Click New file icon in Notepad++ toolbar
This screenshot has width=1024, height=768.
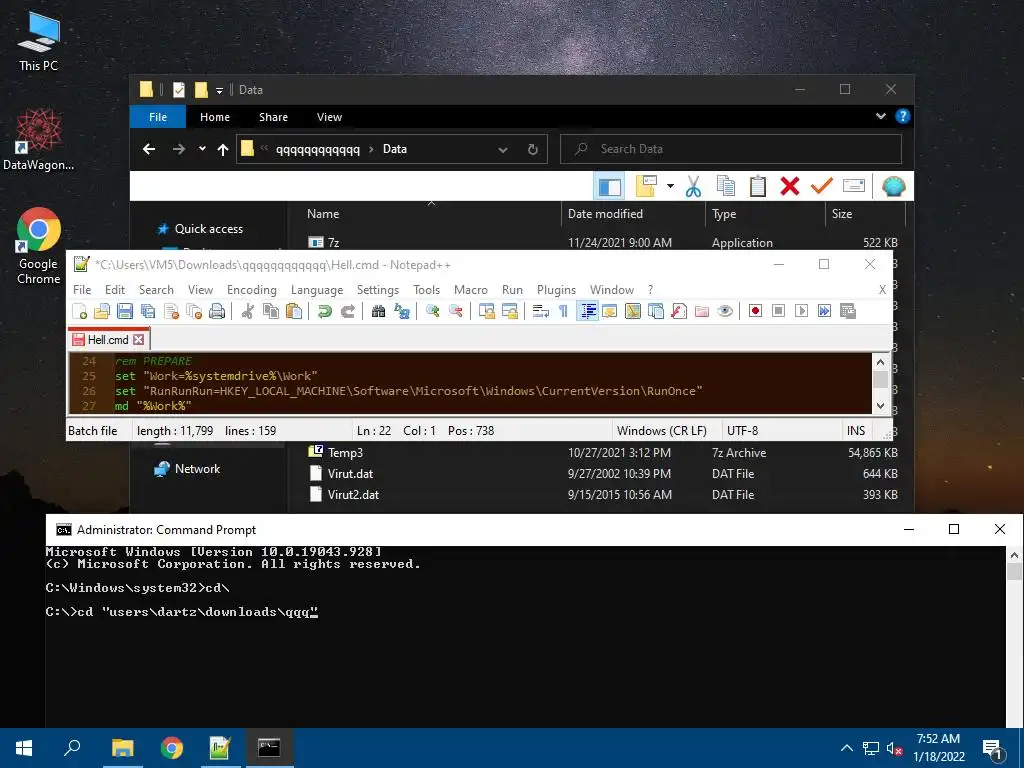80,312
